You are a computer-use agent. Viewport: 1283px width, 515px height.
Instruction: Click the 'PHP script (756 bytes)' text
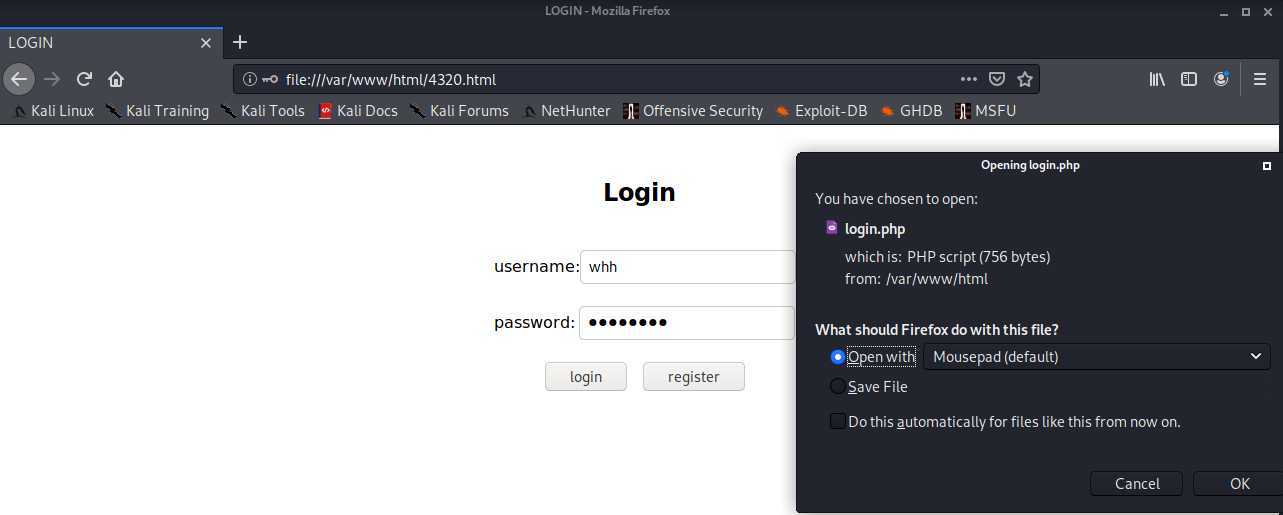tap(979, 257)
